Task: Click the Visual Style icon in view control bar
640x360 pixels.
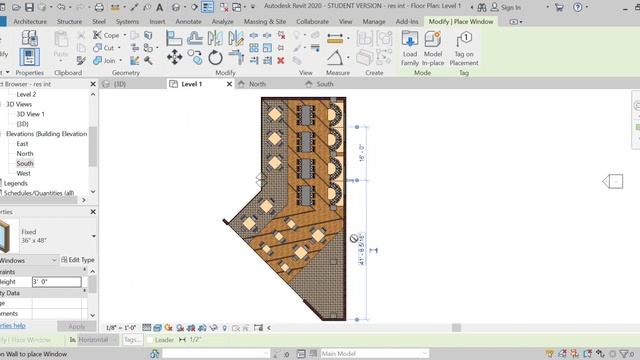Action: coord(157,328)
